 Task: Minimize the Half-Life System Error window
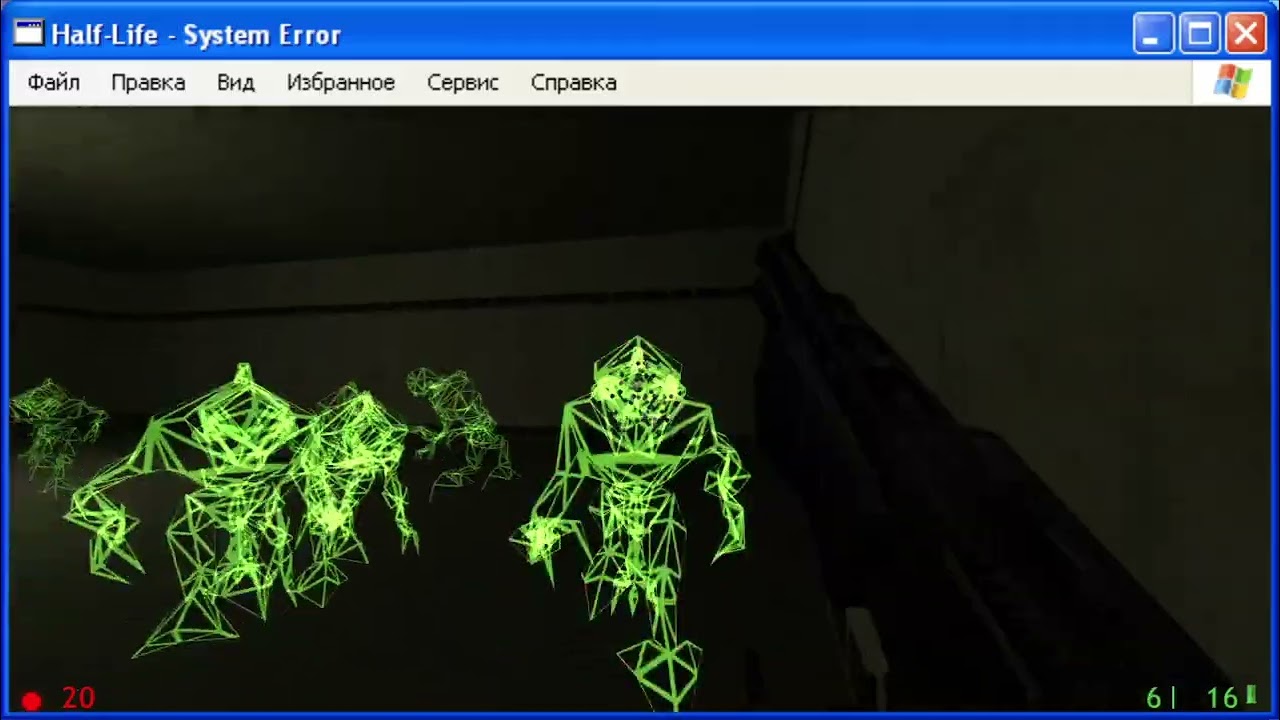pos(1152,34)
